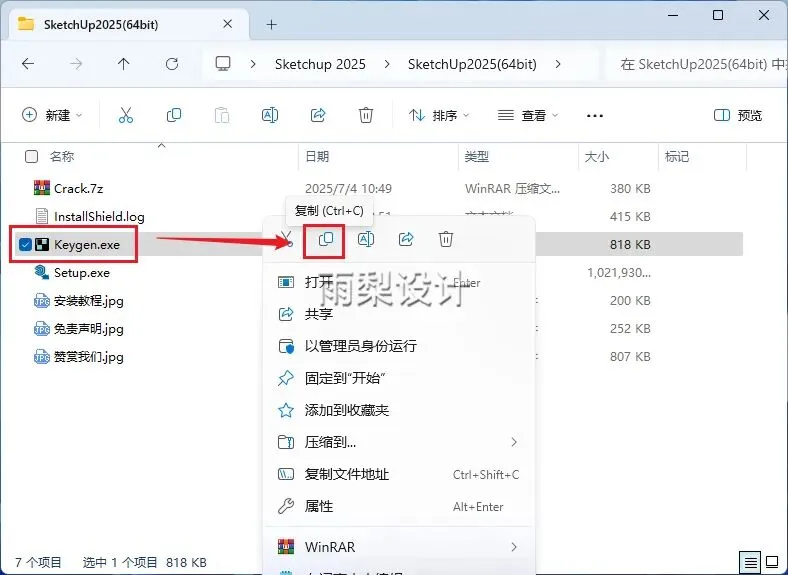Click the InstallShield.log document icon

pyautogui.click(x=42, y=217)
